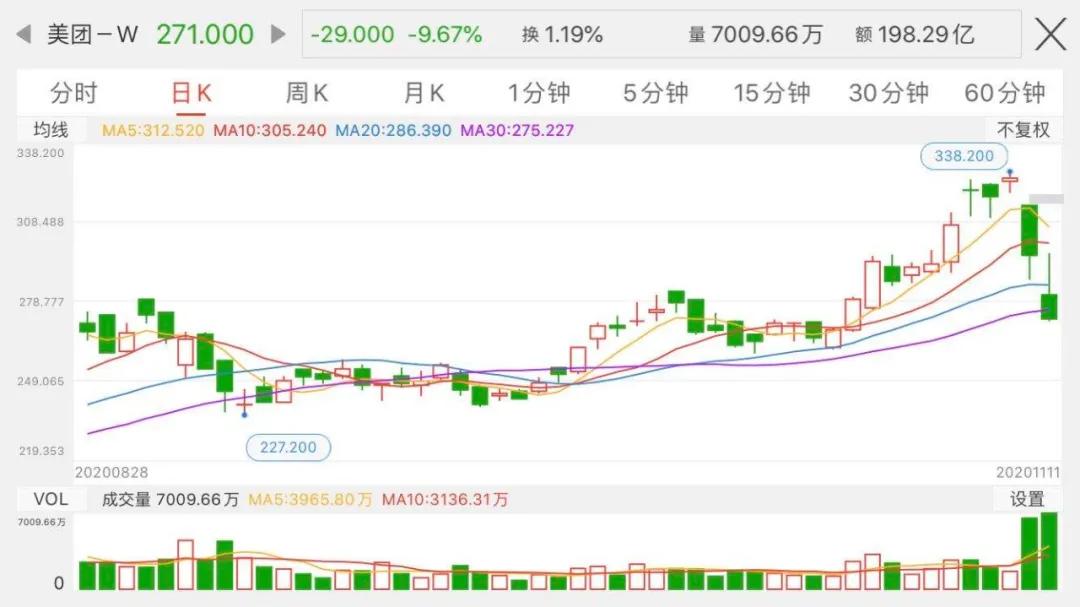Tap the 227.200 low price label
1080x607 pixels.
[288, 447]
